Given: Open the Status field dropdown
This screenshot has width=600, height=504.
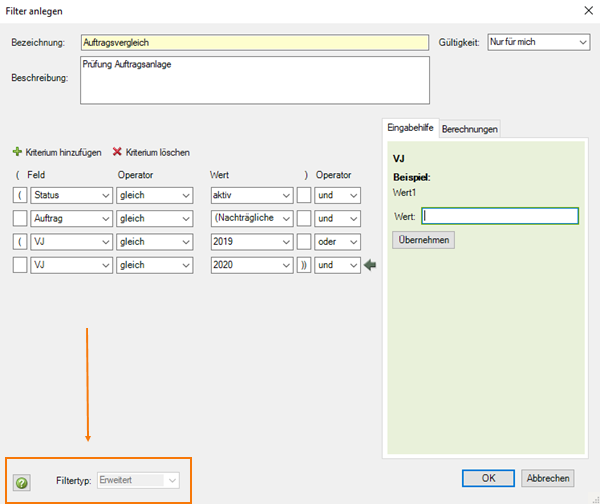Looking at the screenshot, I should point(72,195).
